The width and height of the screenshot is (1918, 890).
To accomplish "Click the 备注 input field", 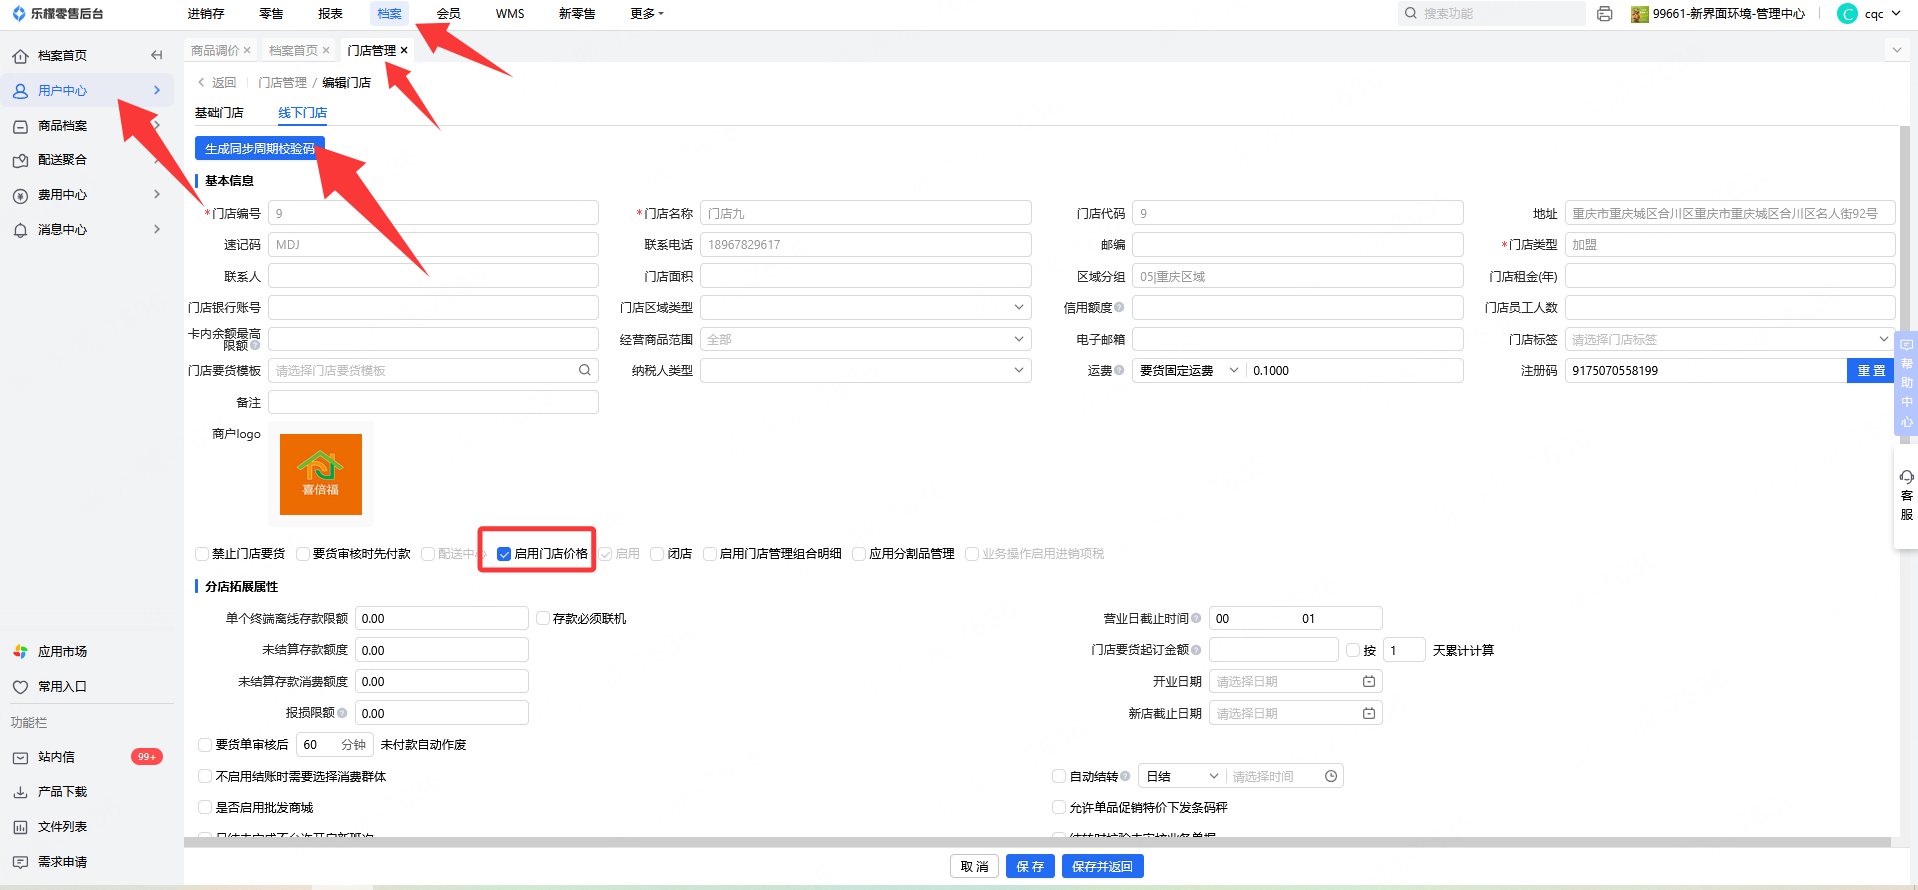I will point(433,402).
